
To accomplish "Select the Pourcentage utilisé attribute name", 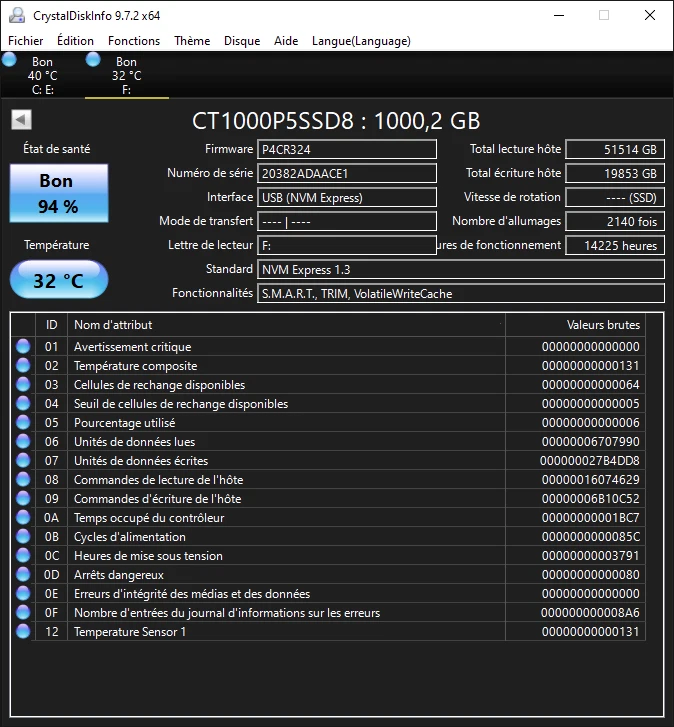I will click(x=125, y=423).
